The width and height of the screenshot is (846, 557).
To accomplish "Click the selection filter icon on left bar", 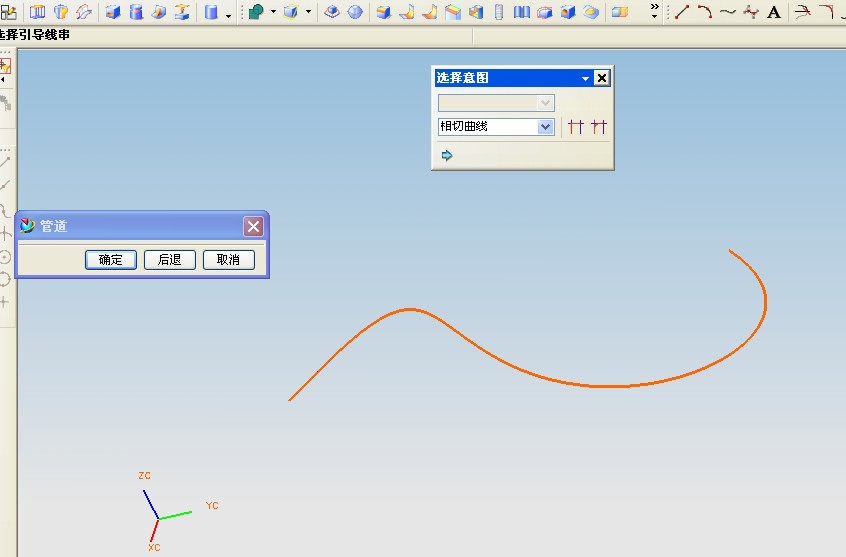I will (5, 66).
